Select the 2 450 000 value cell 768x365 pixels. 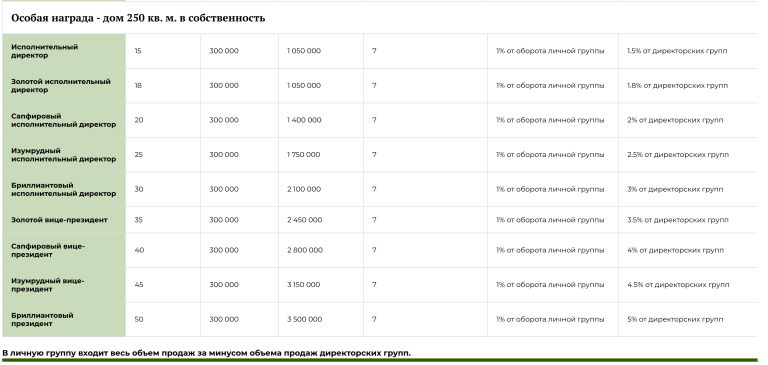point(321,220)
